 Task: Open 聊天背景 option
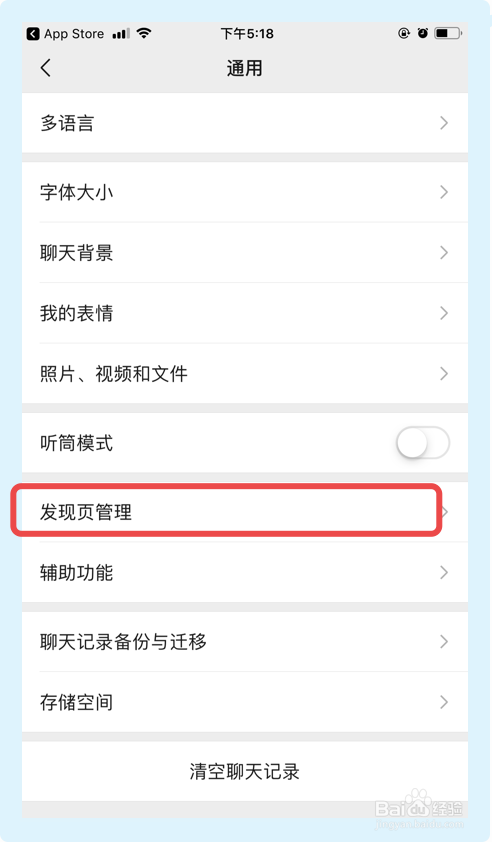(245, 252)
